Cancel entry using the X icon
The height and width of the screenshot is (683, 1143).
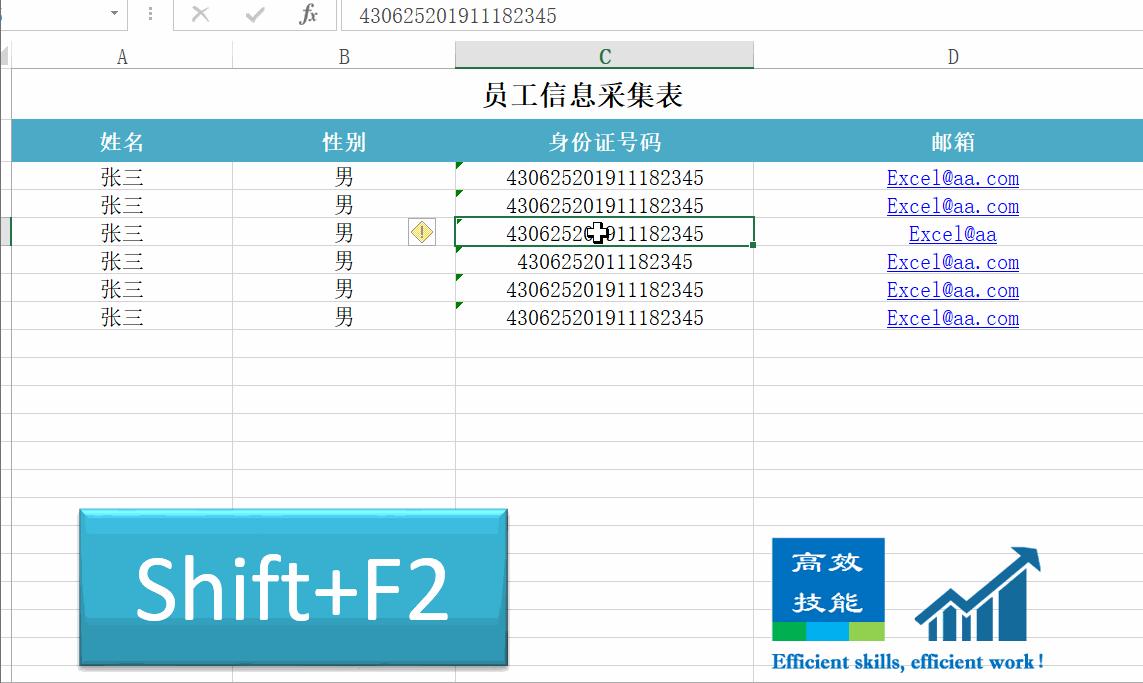[198, 16]
